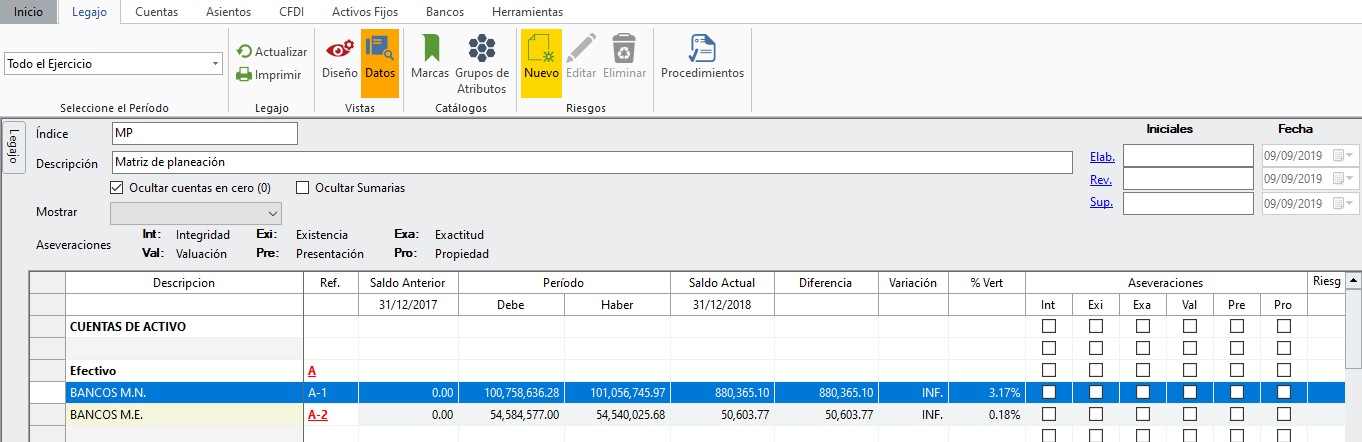Expand the Todo el Ejercicio period dropdown
The width and height of the screenshot is (1362, 442).
[216, 64]
